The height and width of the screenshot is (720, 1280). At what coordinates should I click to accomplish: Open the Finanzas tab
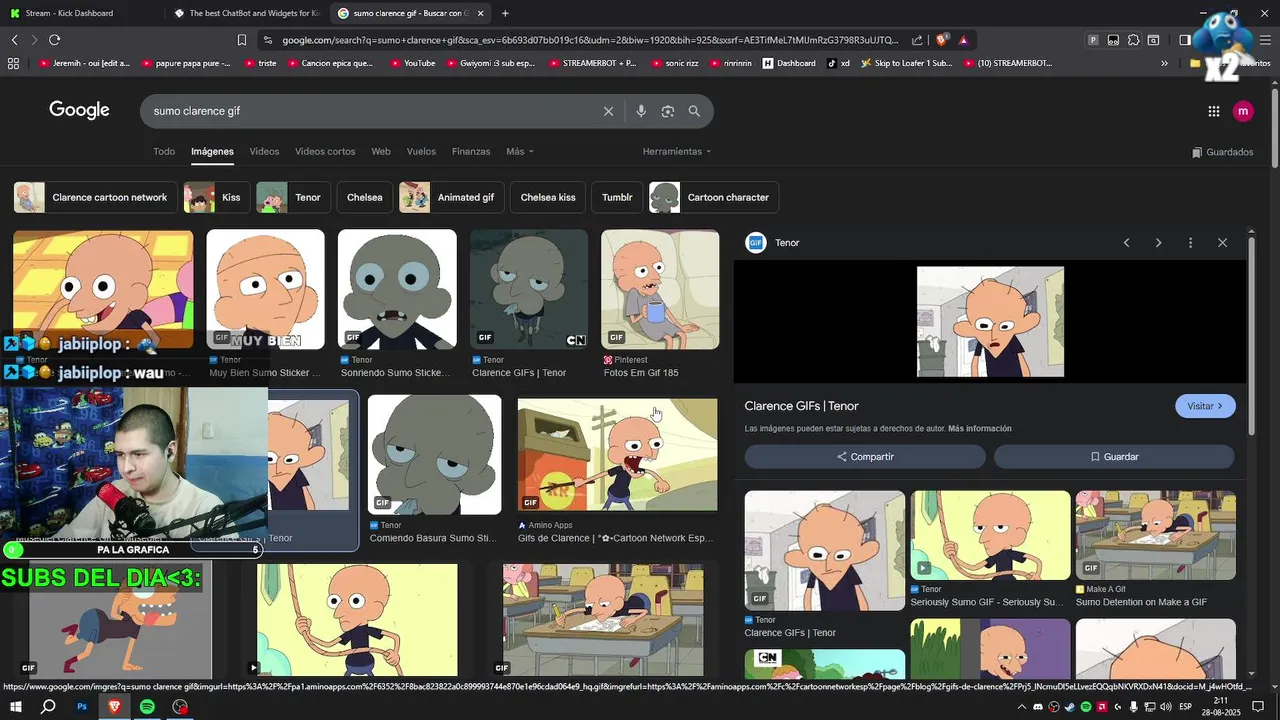pos(471,152)
